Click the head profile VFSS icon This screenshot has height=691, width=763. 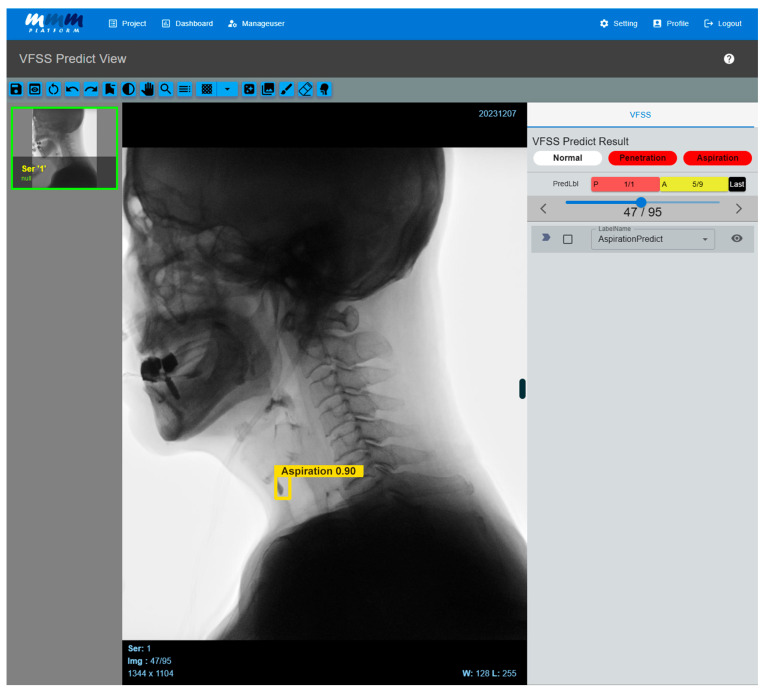click(324, 89)
